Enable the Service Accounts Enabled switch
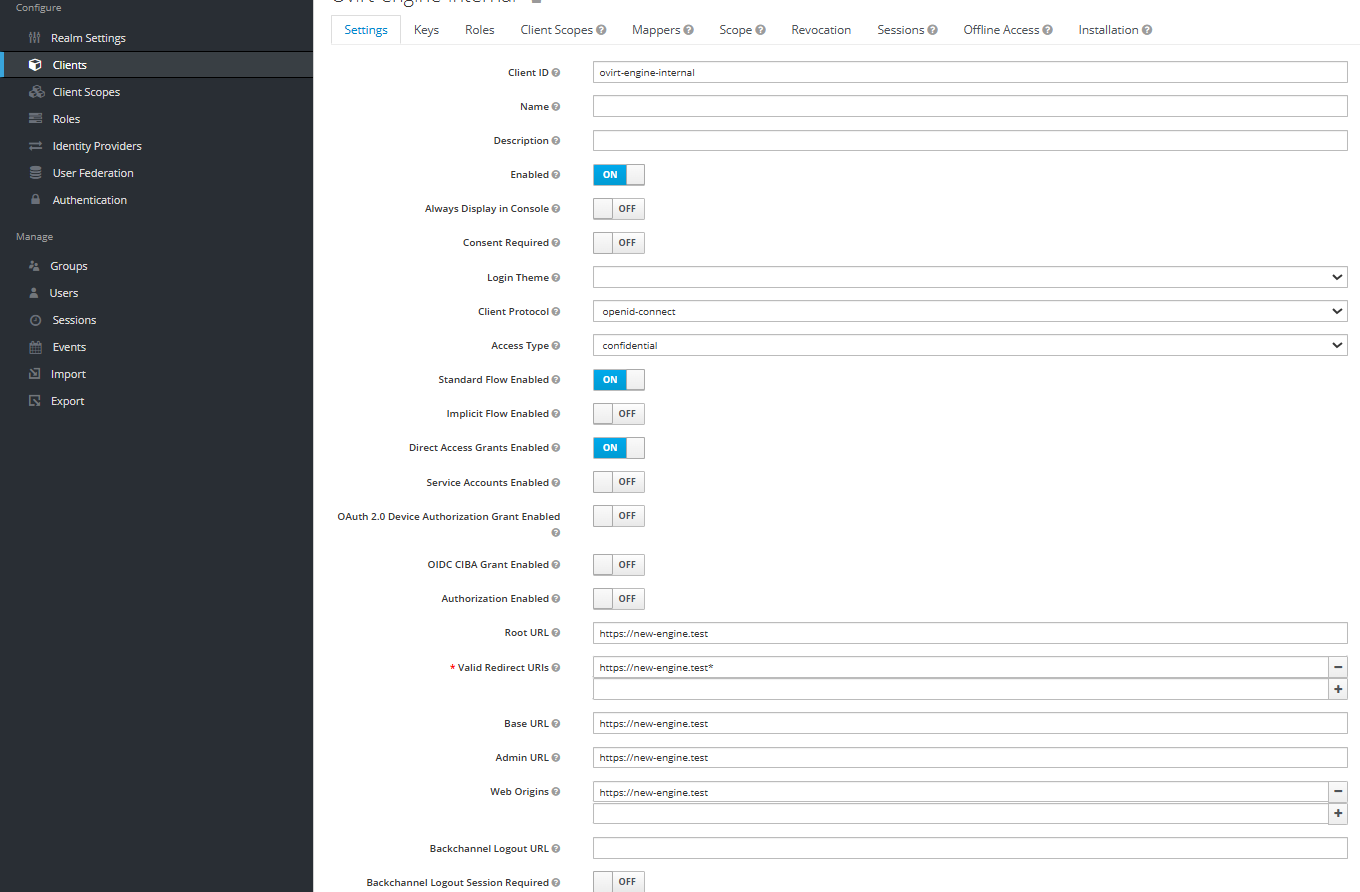This screenshot has height=892, width=1360. [x=619, y=482]
